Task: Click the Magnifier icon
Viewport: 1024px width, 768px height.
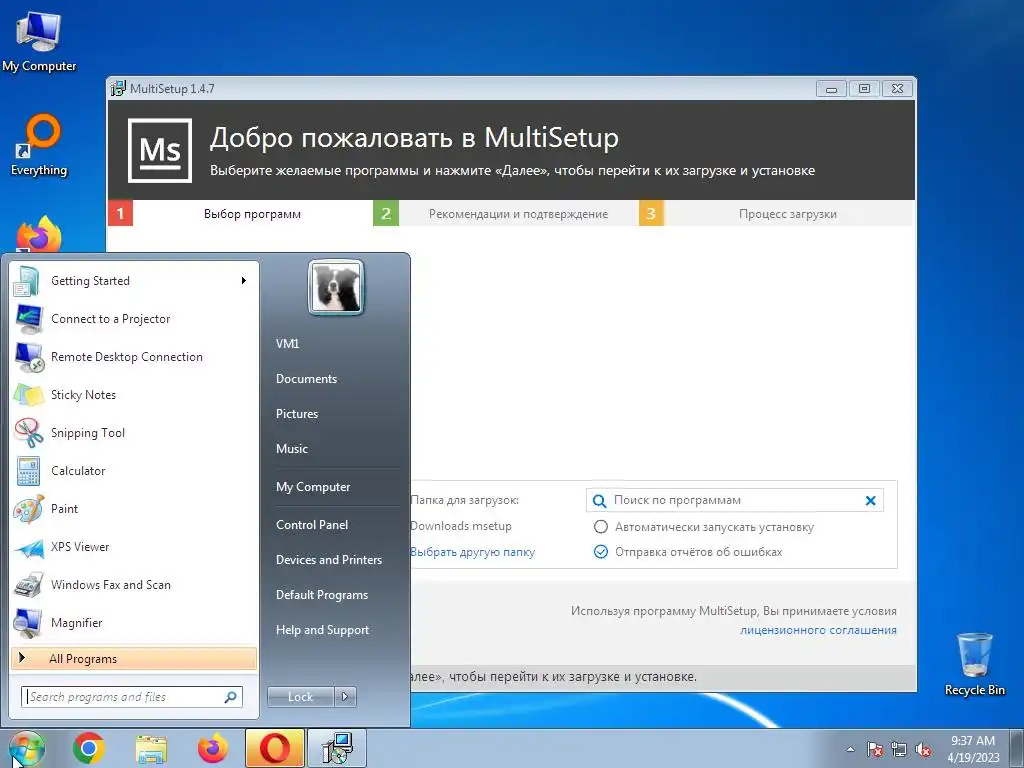Action: point(29,623)
